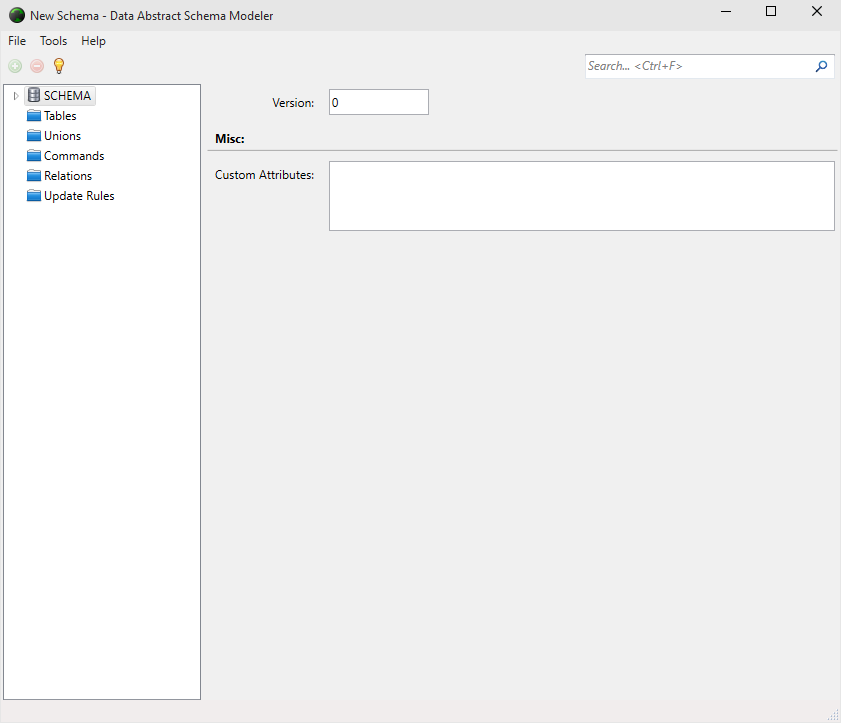841x723 pixels.
Task: Click the Version label
Action: tap(293, 102)
